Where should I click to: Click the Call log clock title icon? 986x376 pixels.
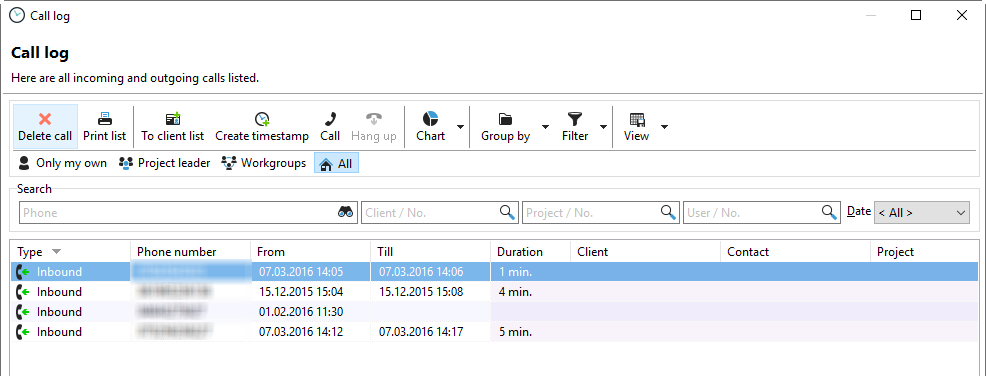pyautogui.click(x=17, y=16)
